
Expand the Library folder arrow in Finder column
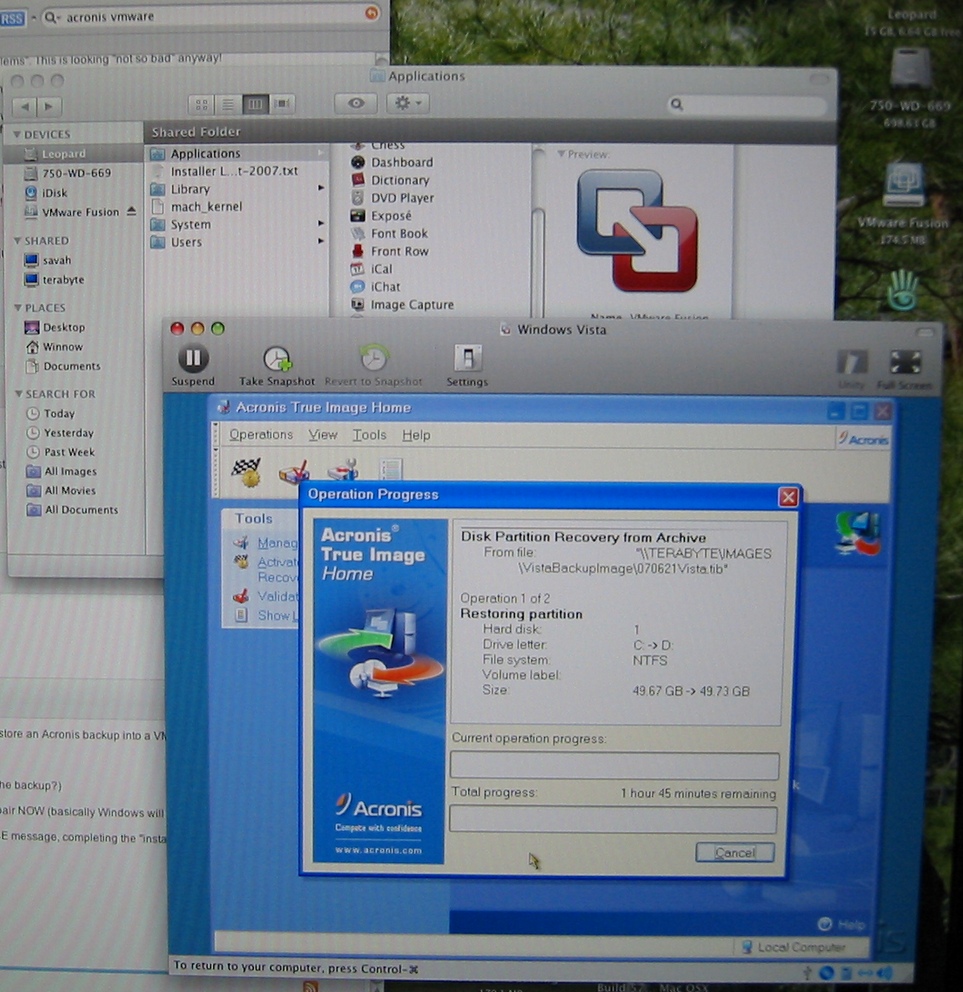pyautogui.click(x=321, y=189)
